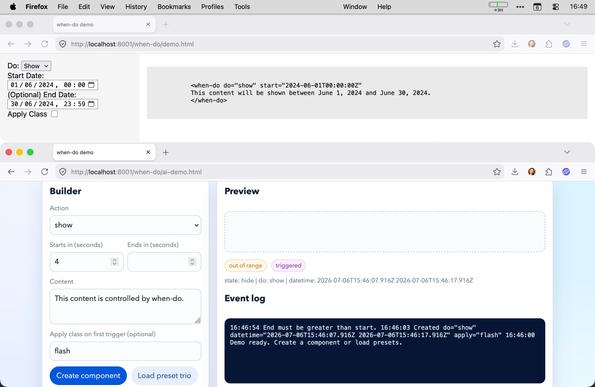
Task: Click profile avatar in background demo.html window
Action: [x=532, y=44]
